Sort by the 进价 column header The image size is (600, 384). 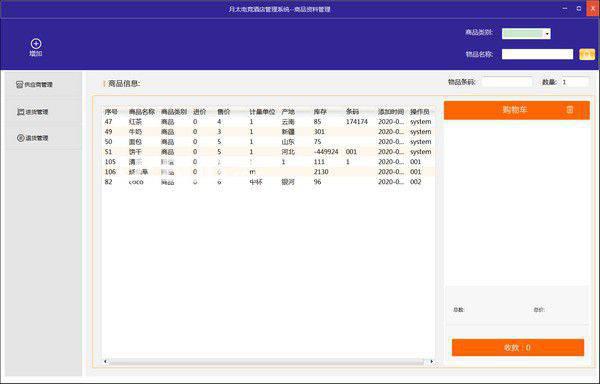[x=199, y=112]
